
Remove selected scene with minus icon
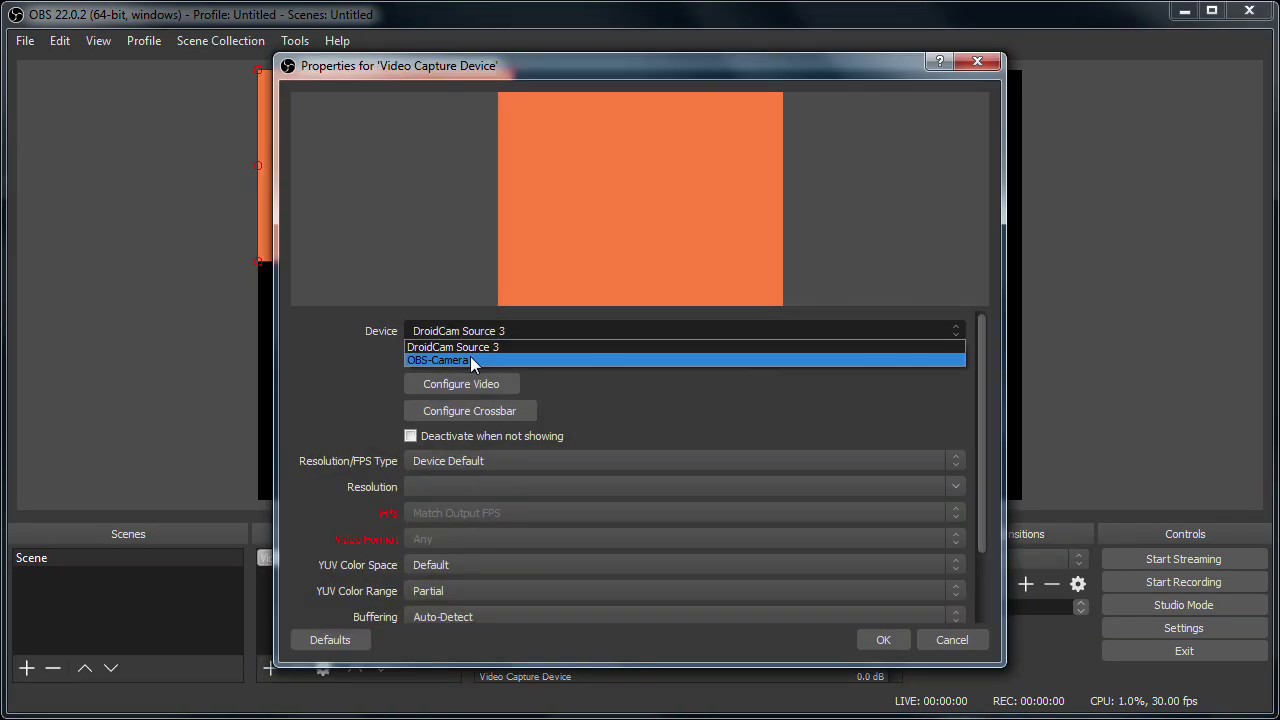pos(53,668)
